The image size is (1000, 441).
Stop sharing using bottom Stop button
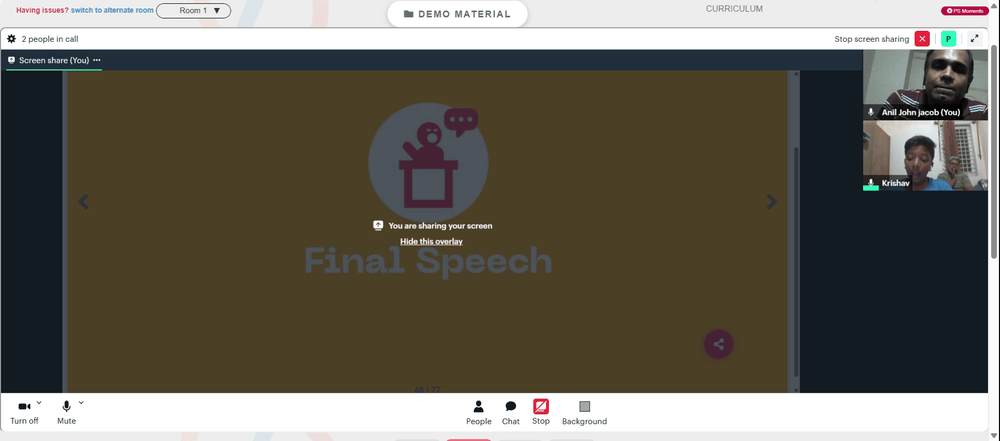tap(541, 412)
